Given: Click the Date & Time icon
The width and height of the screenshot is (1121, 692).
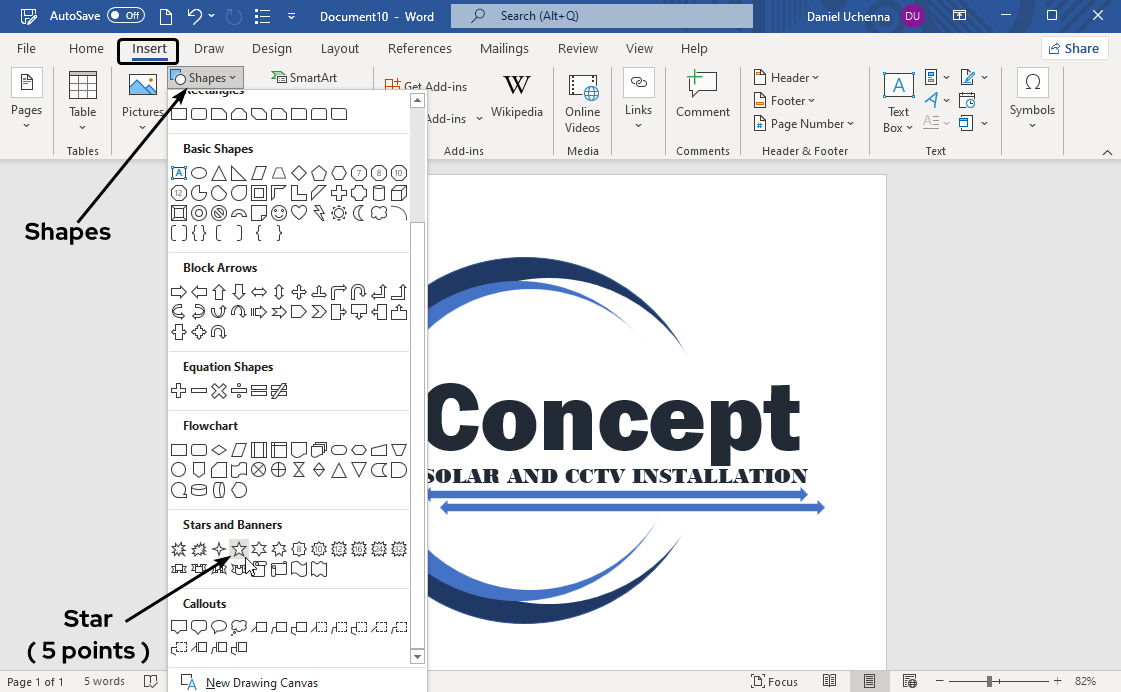Looking at the screenshot, I should click(967, 100).
